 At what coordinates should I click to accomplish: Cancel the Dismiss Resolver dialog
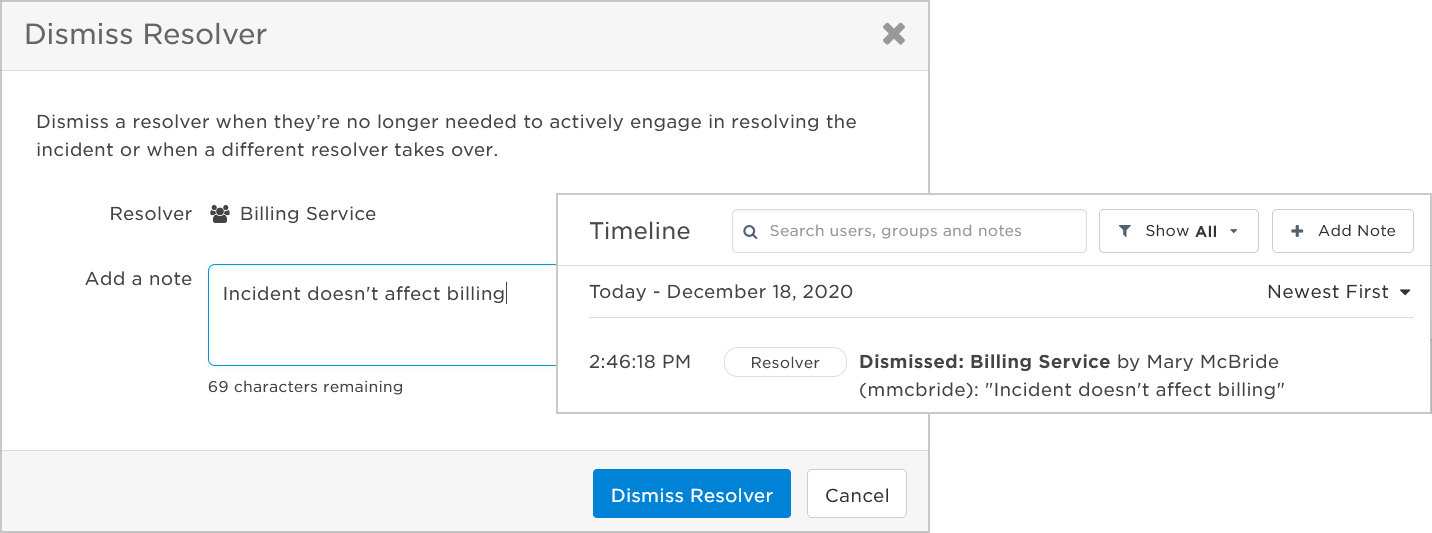pyautogui.click(x=857, y=494)
